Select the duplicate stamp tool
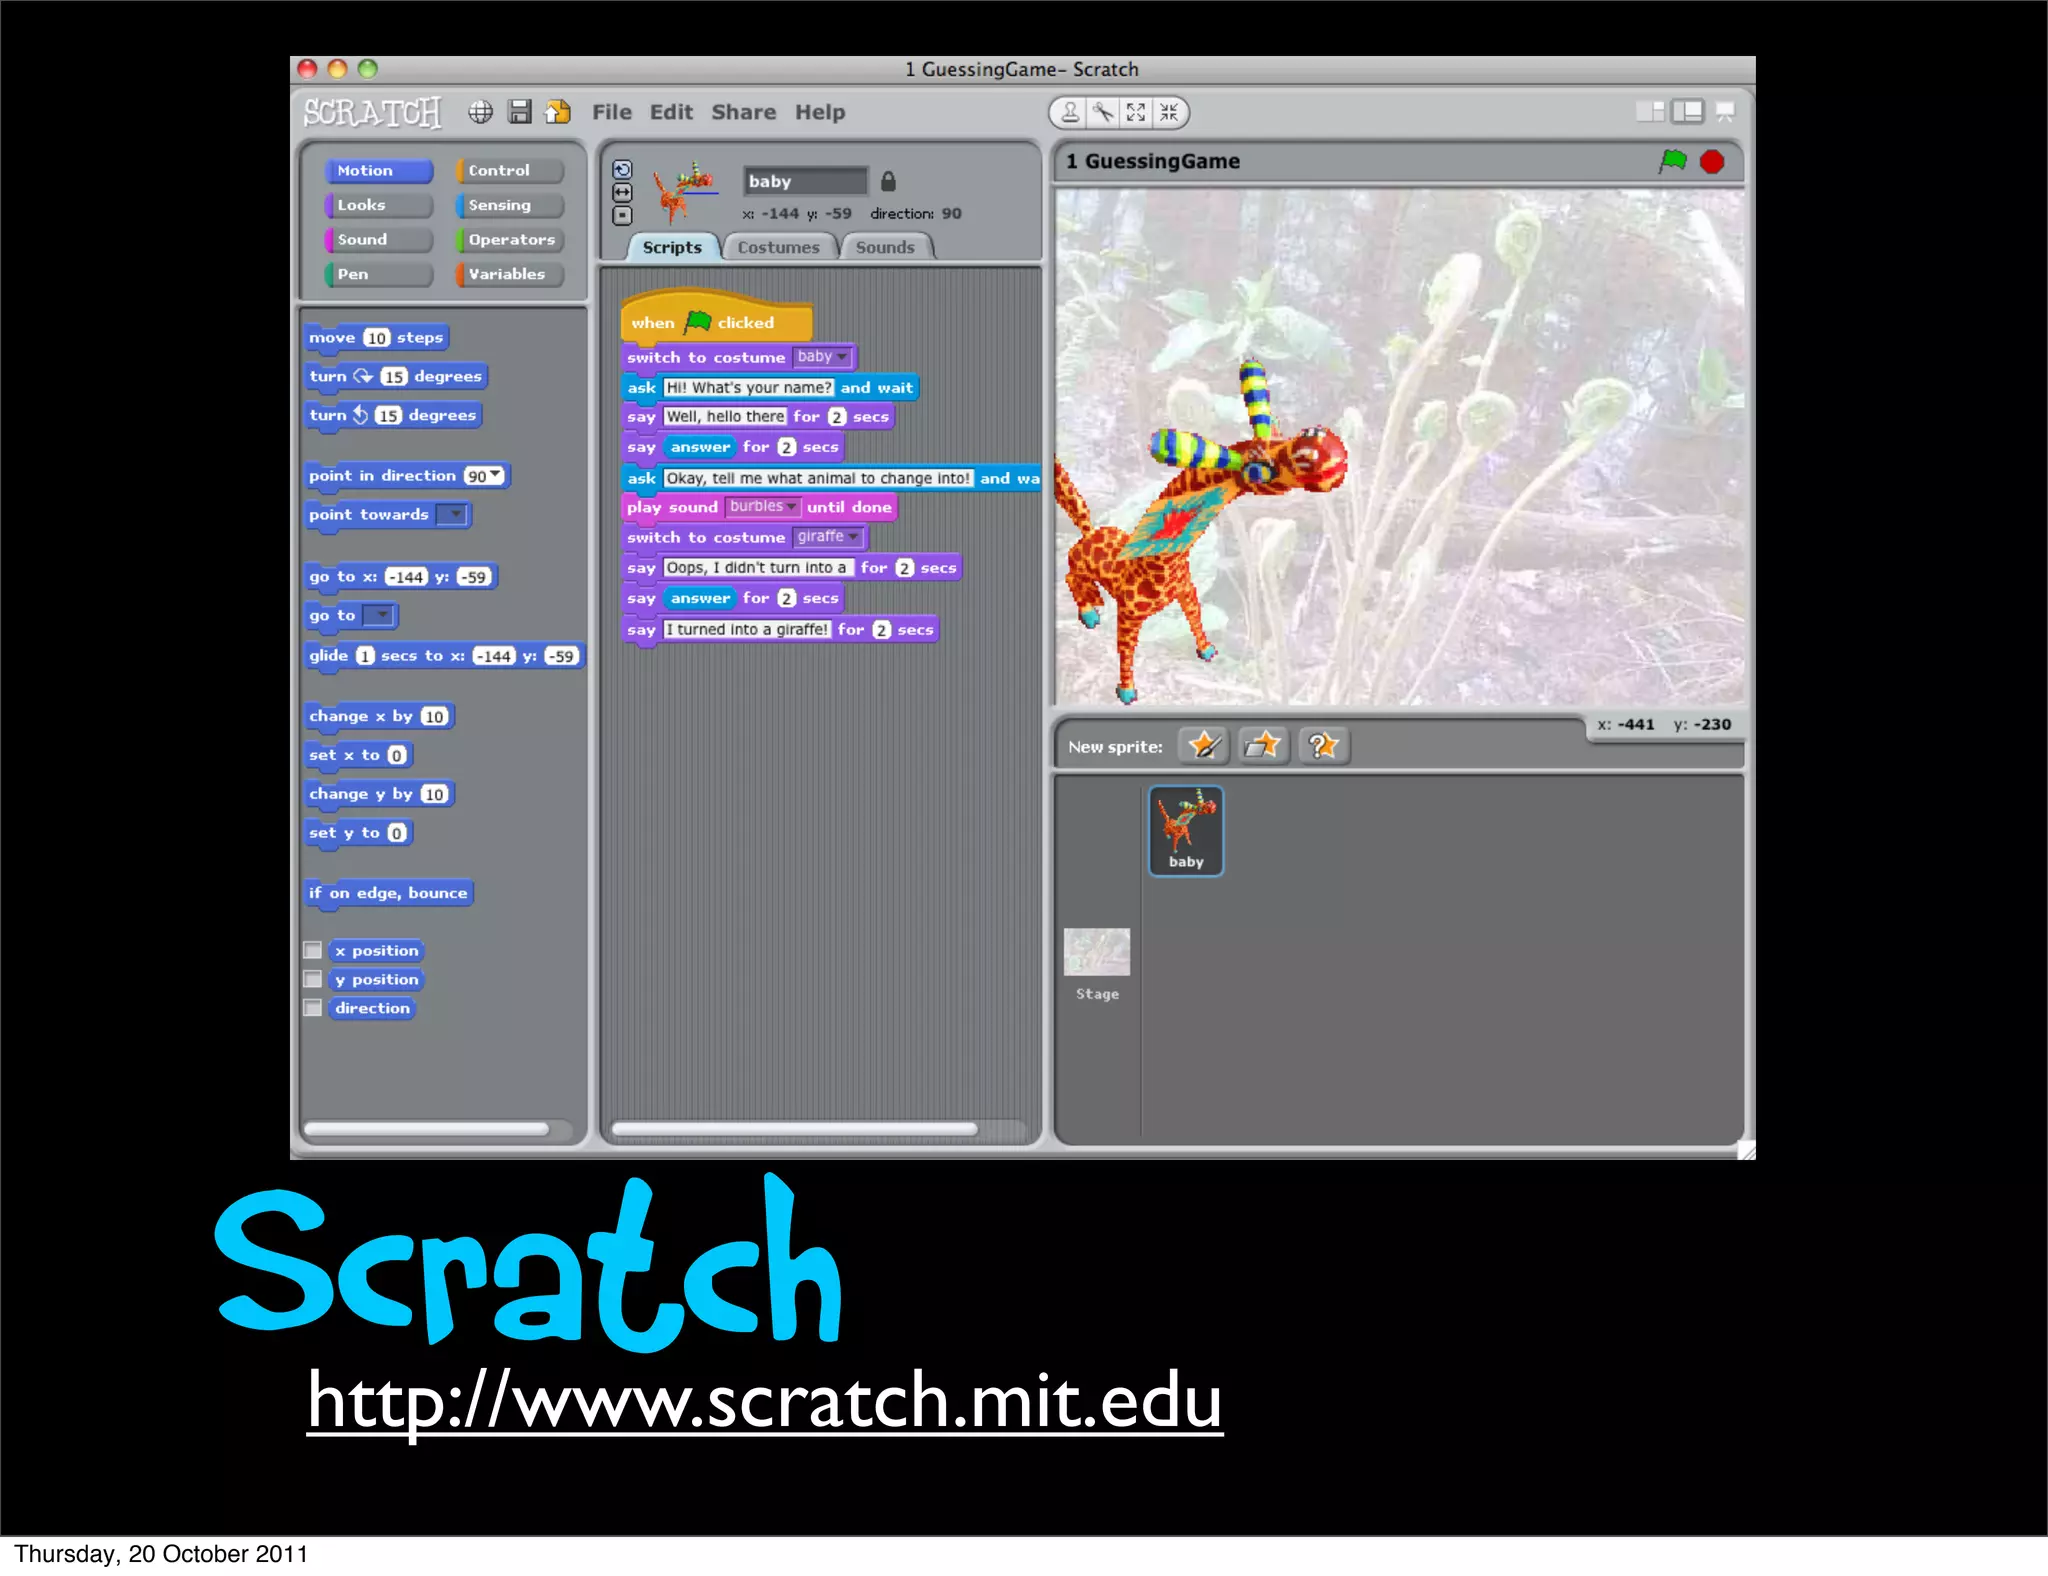 [1070, 112]
